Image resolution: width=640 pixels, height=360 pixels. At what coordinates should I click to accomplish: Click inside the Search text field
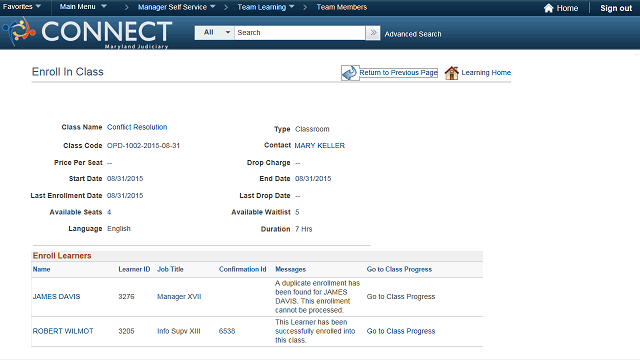coord(300,33)
